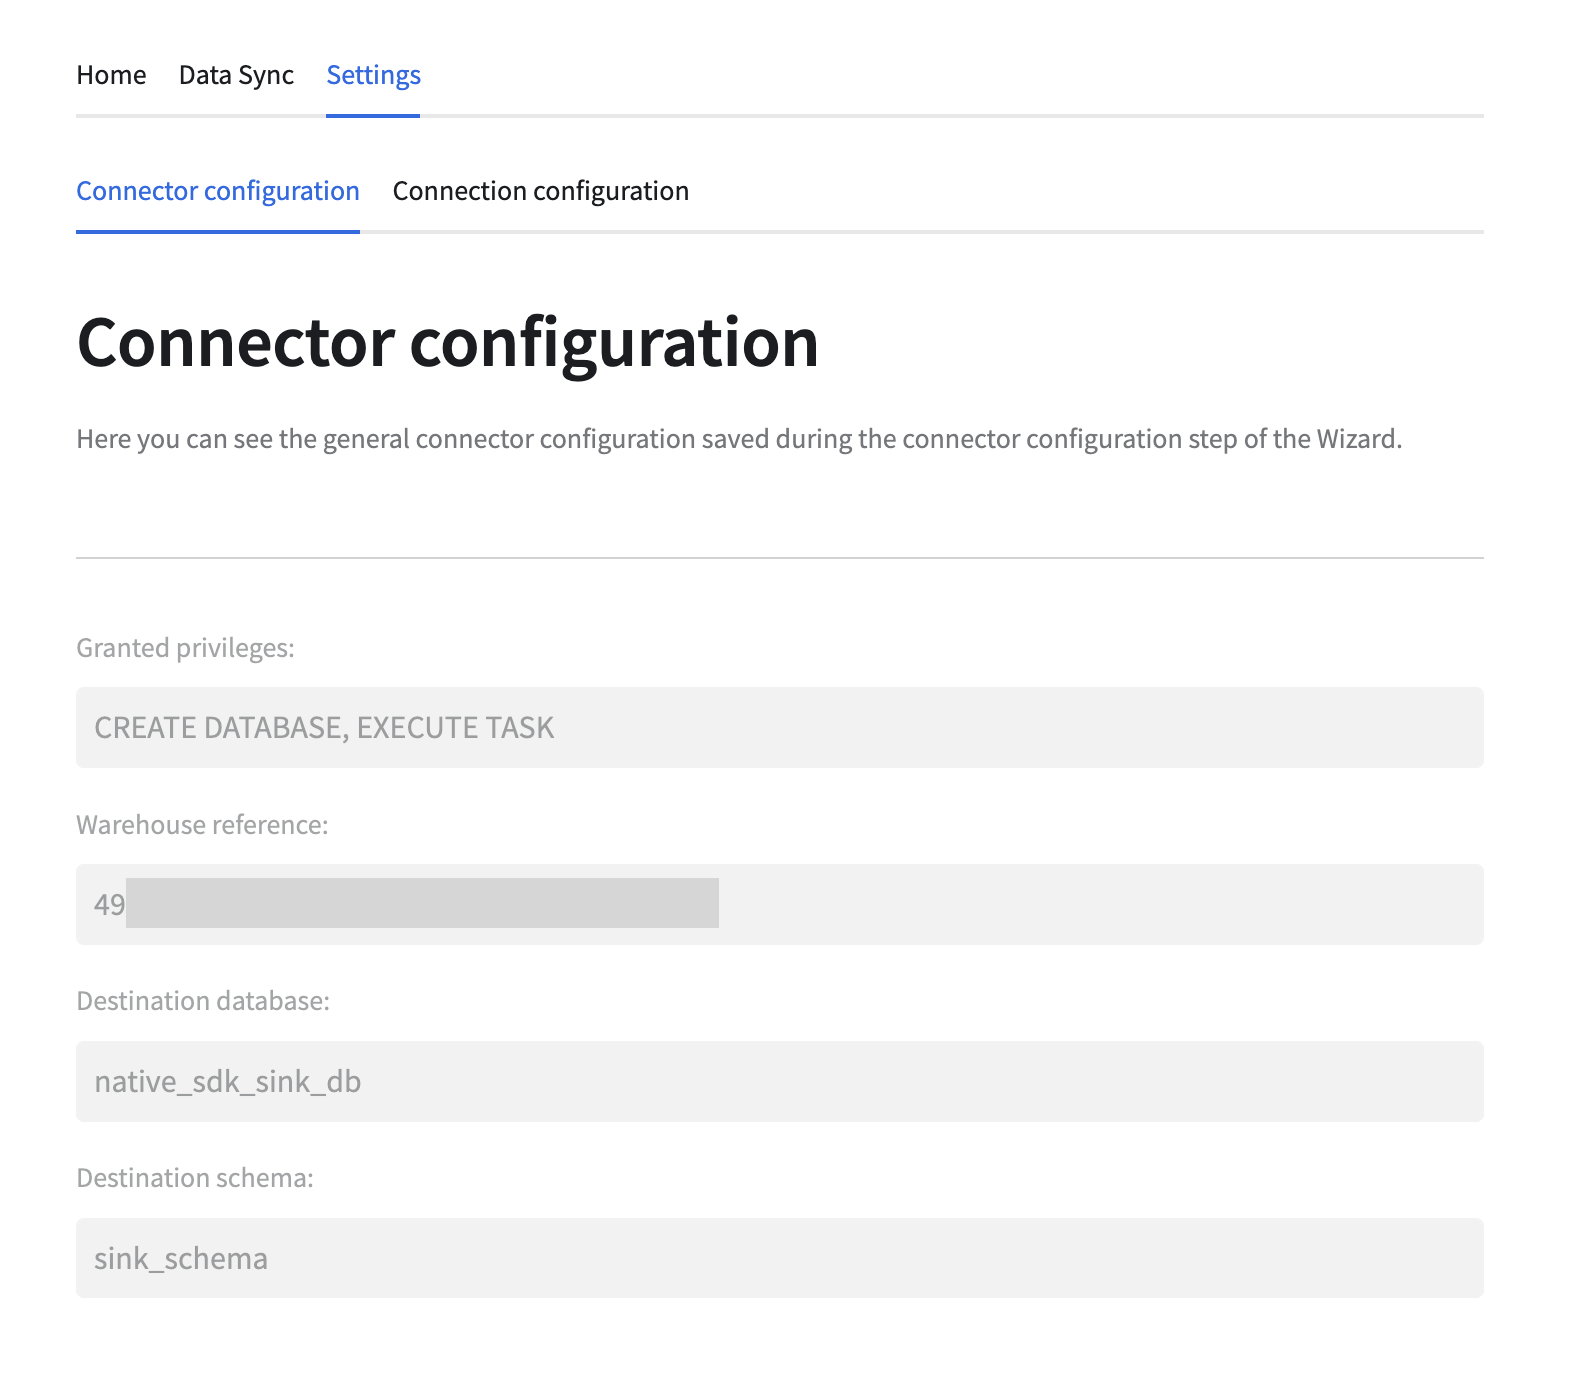Open the Home tab

(111, 75)
